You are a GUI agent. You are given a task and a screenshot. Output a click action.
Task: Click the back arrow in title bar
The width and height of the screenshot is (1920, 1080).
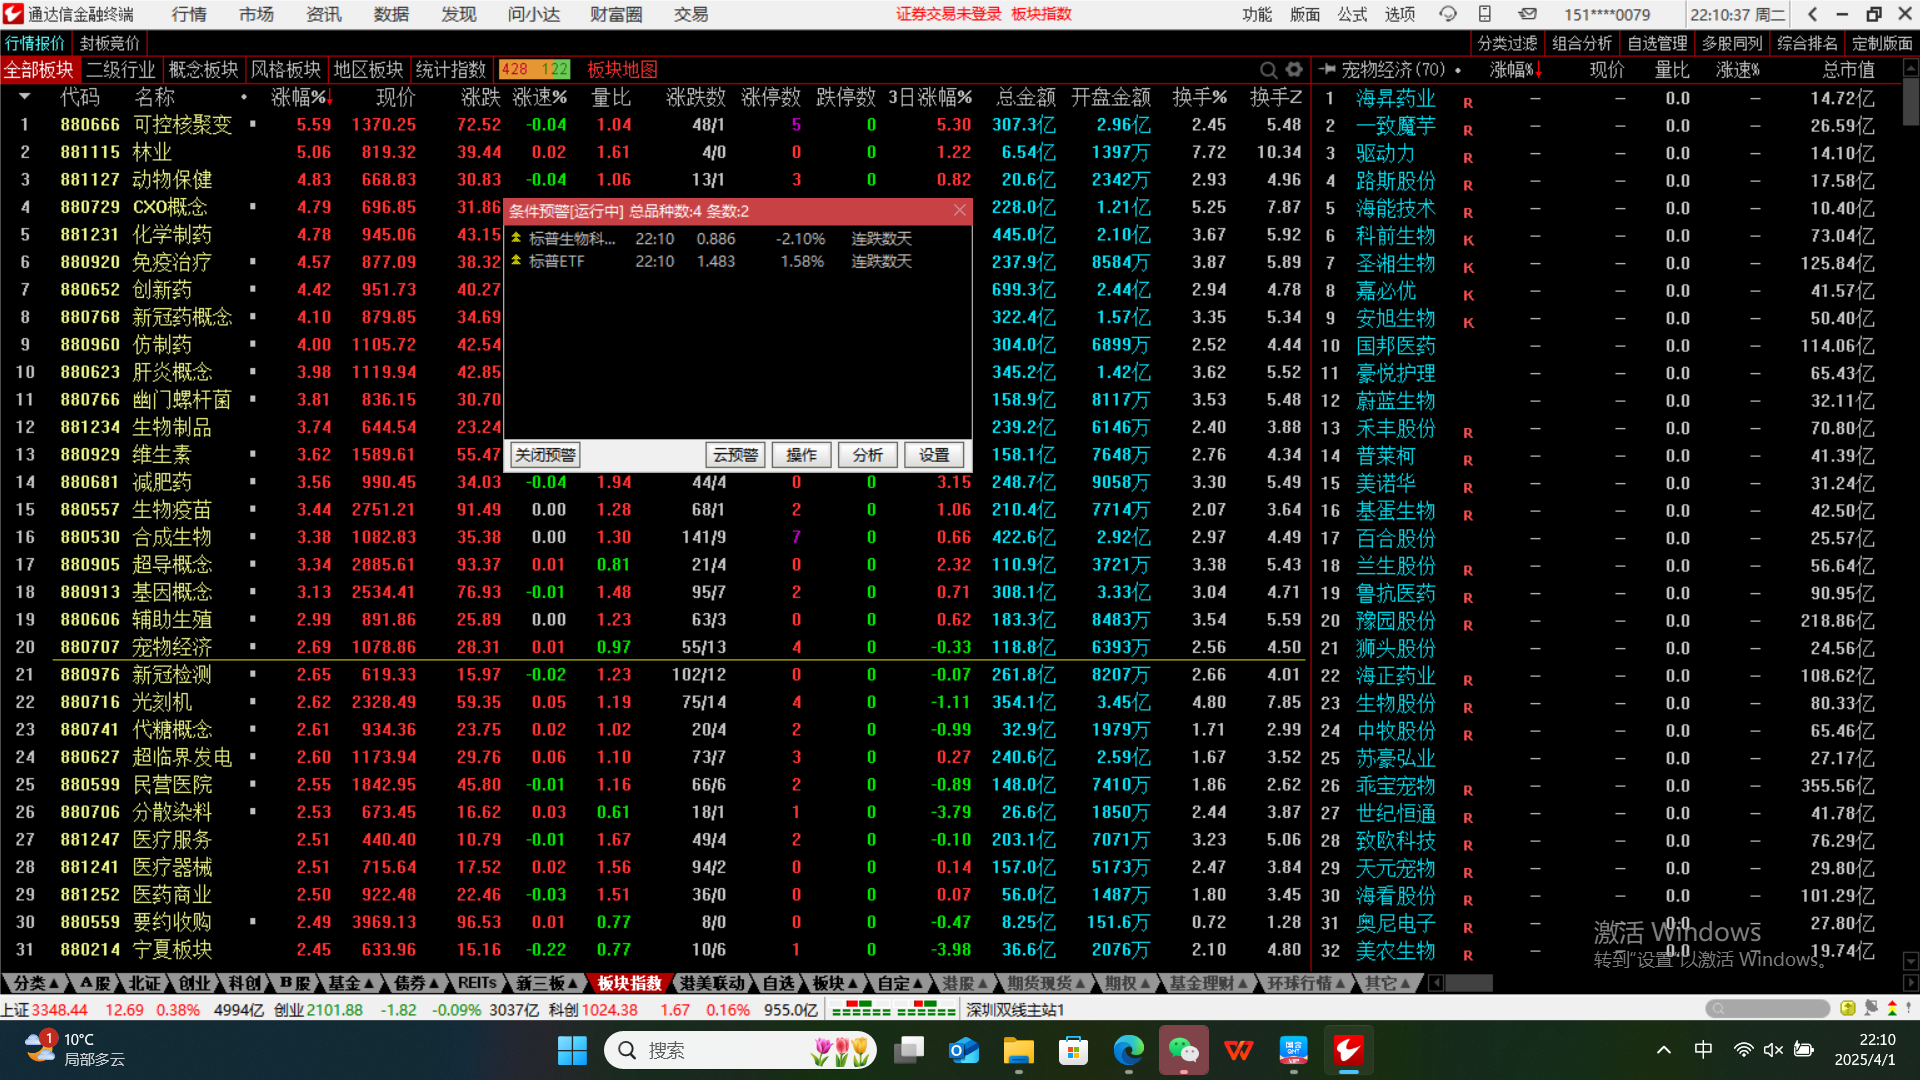[x=1813, y=14]
